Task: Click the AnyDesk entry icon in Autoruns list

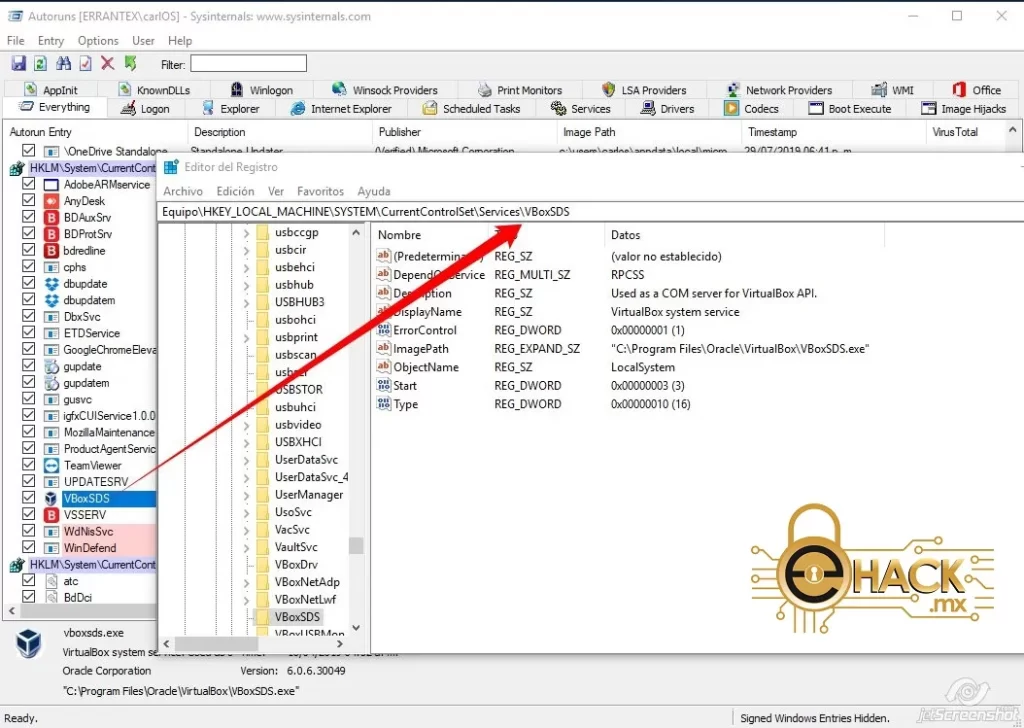Action: [51, 201]
